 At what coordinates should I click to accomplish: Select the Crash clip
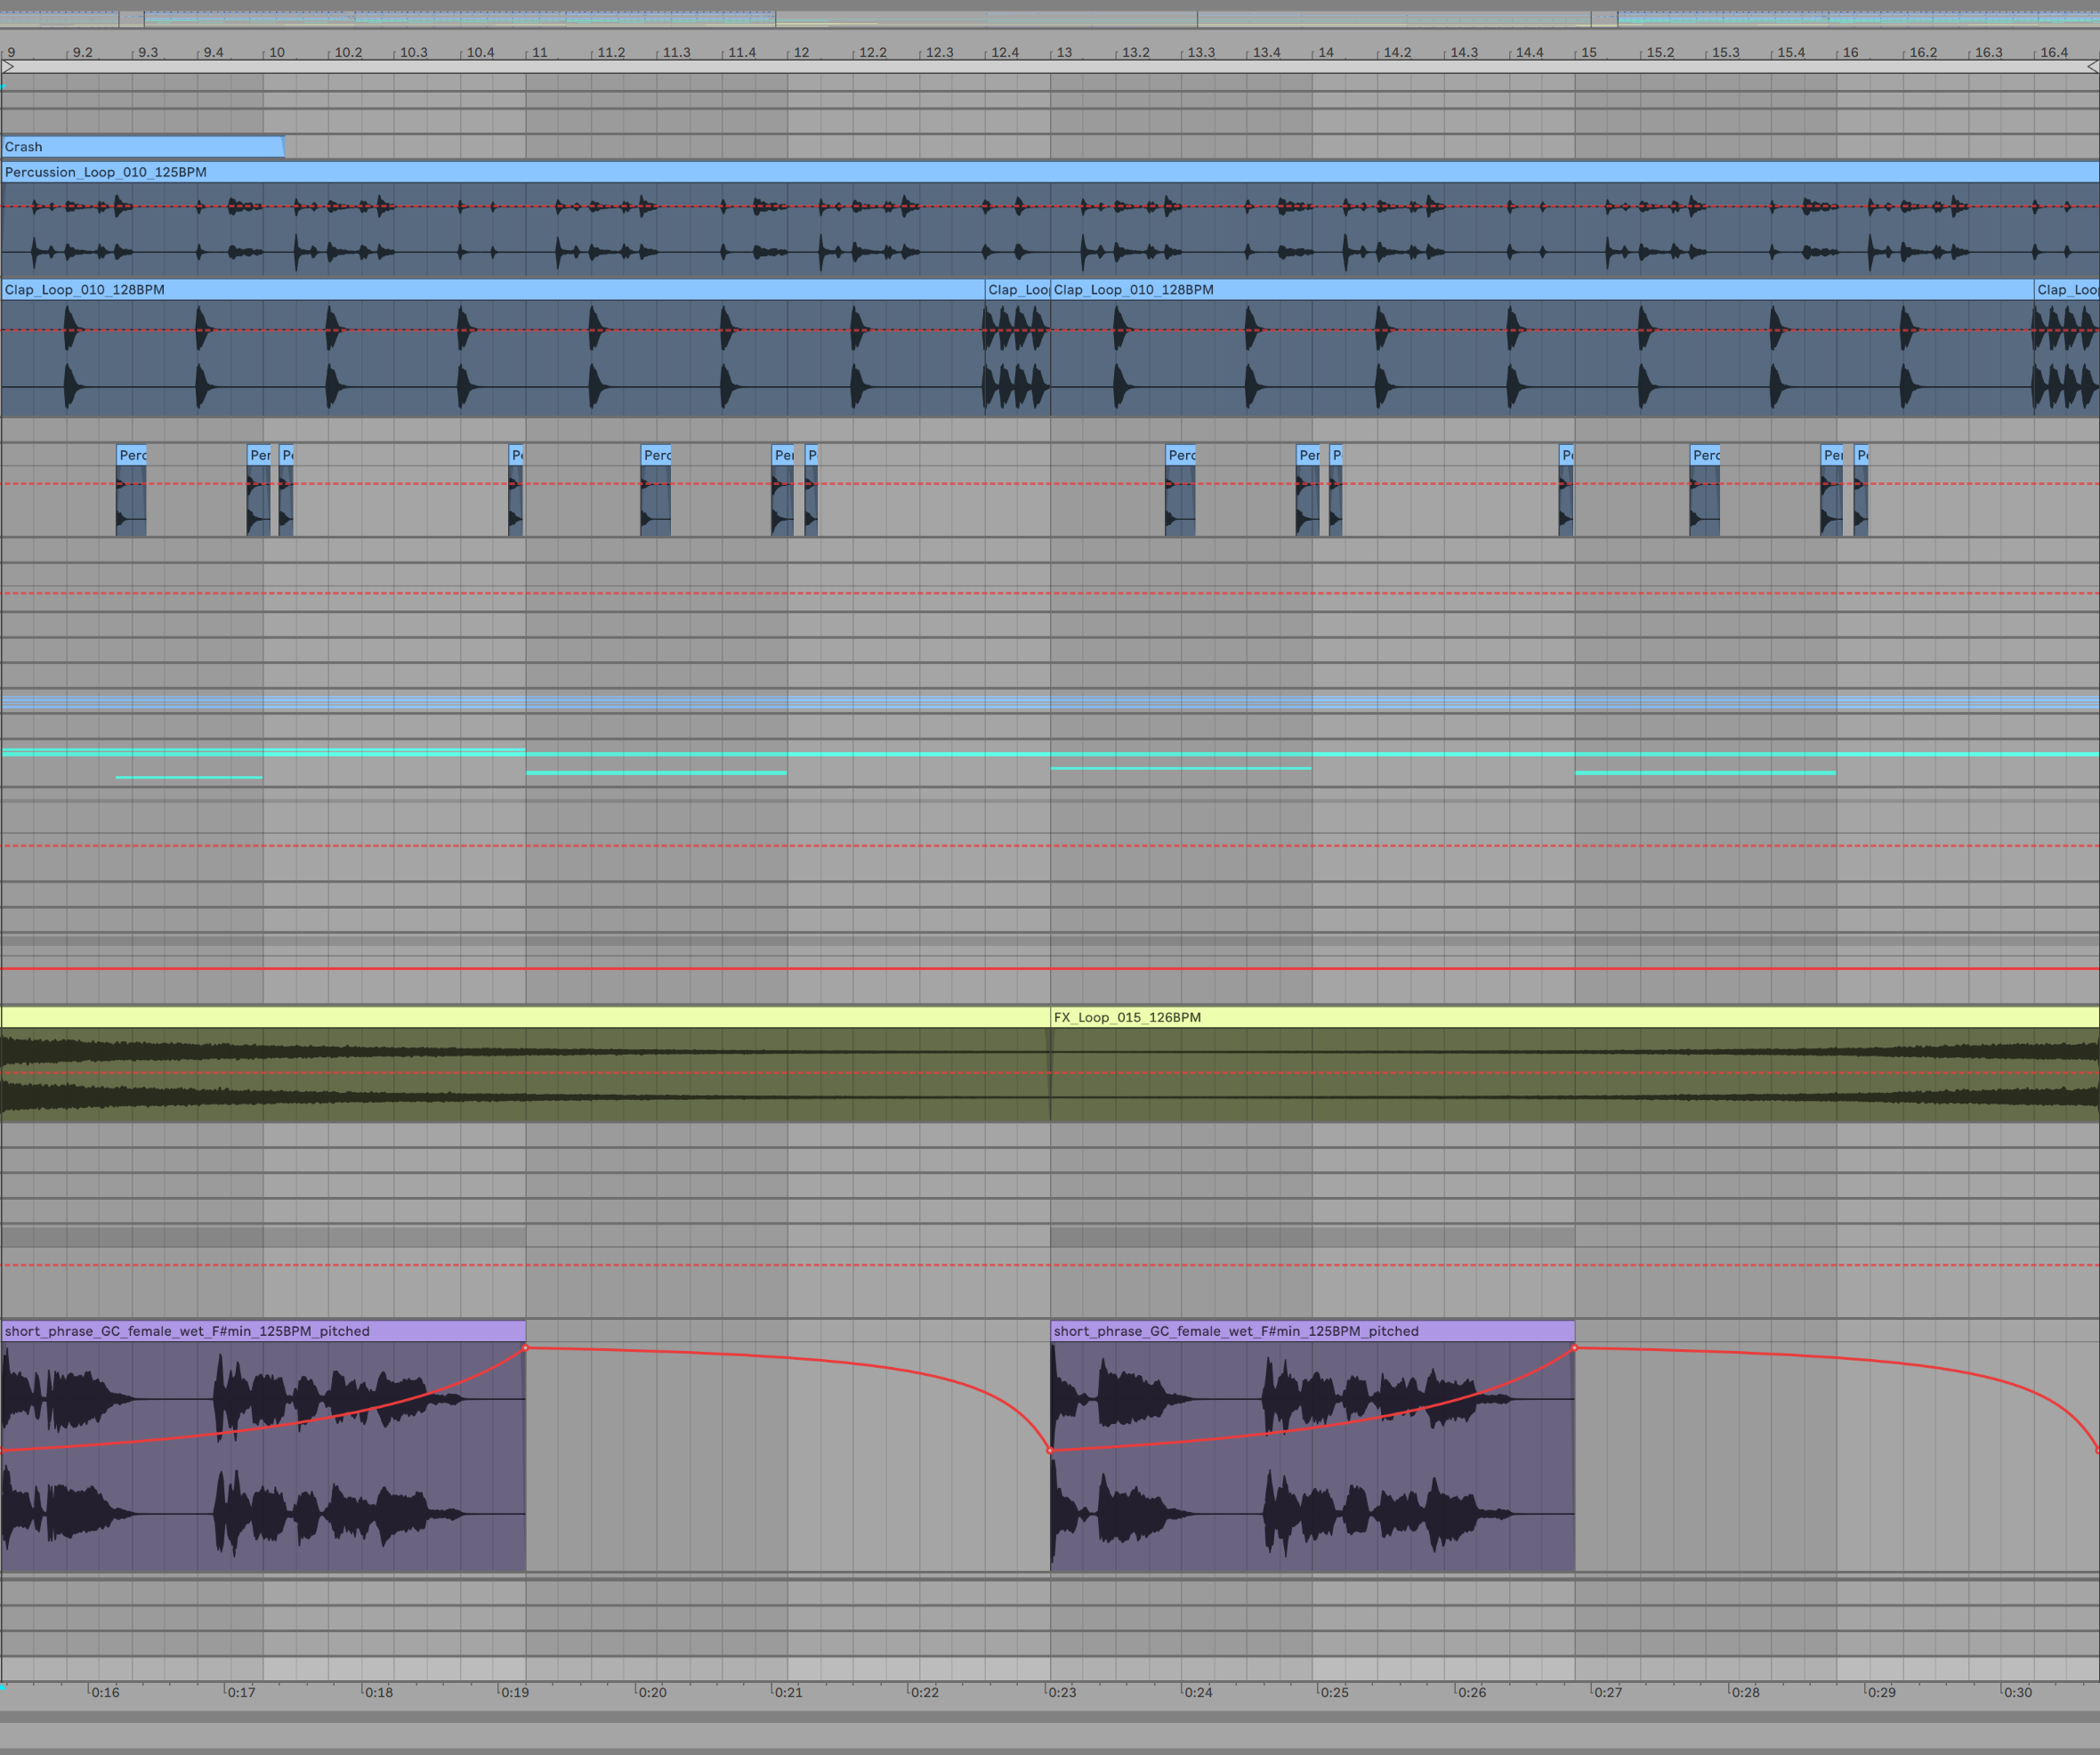point(140,147)
